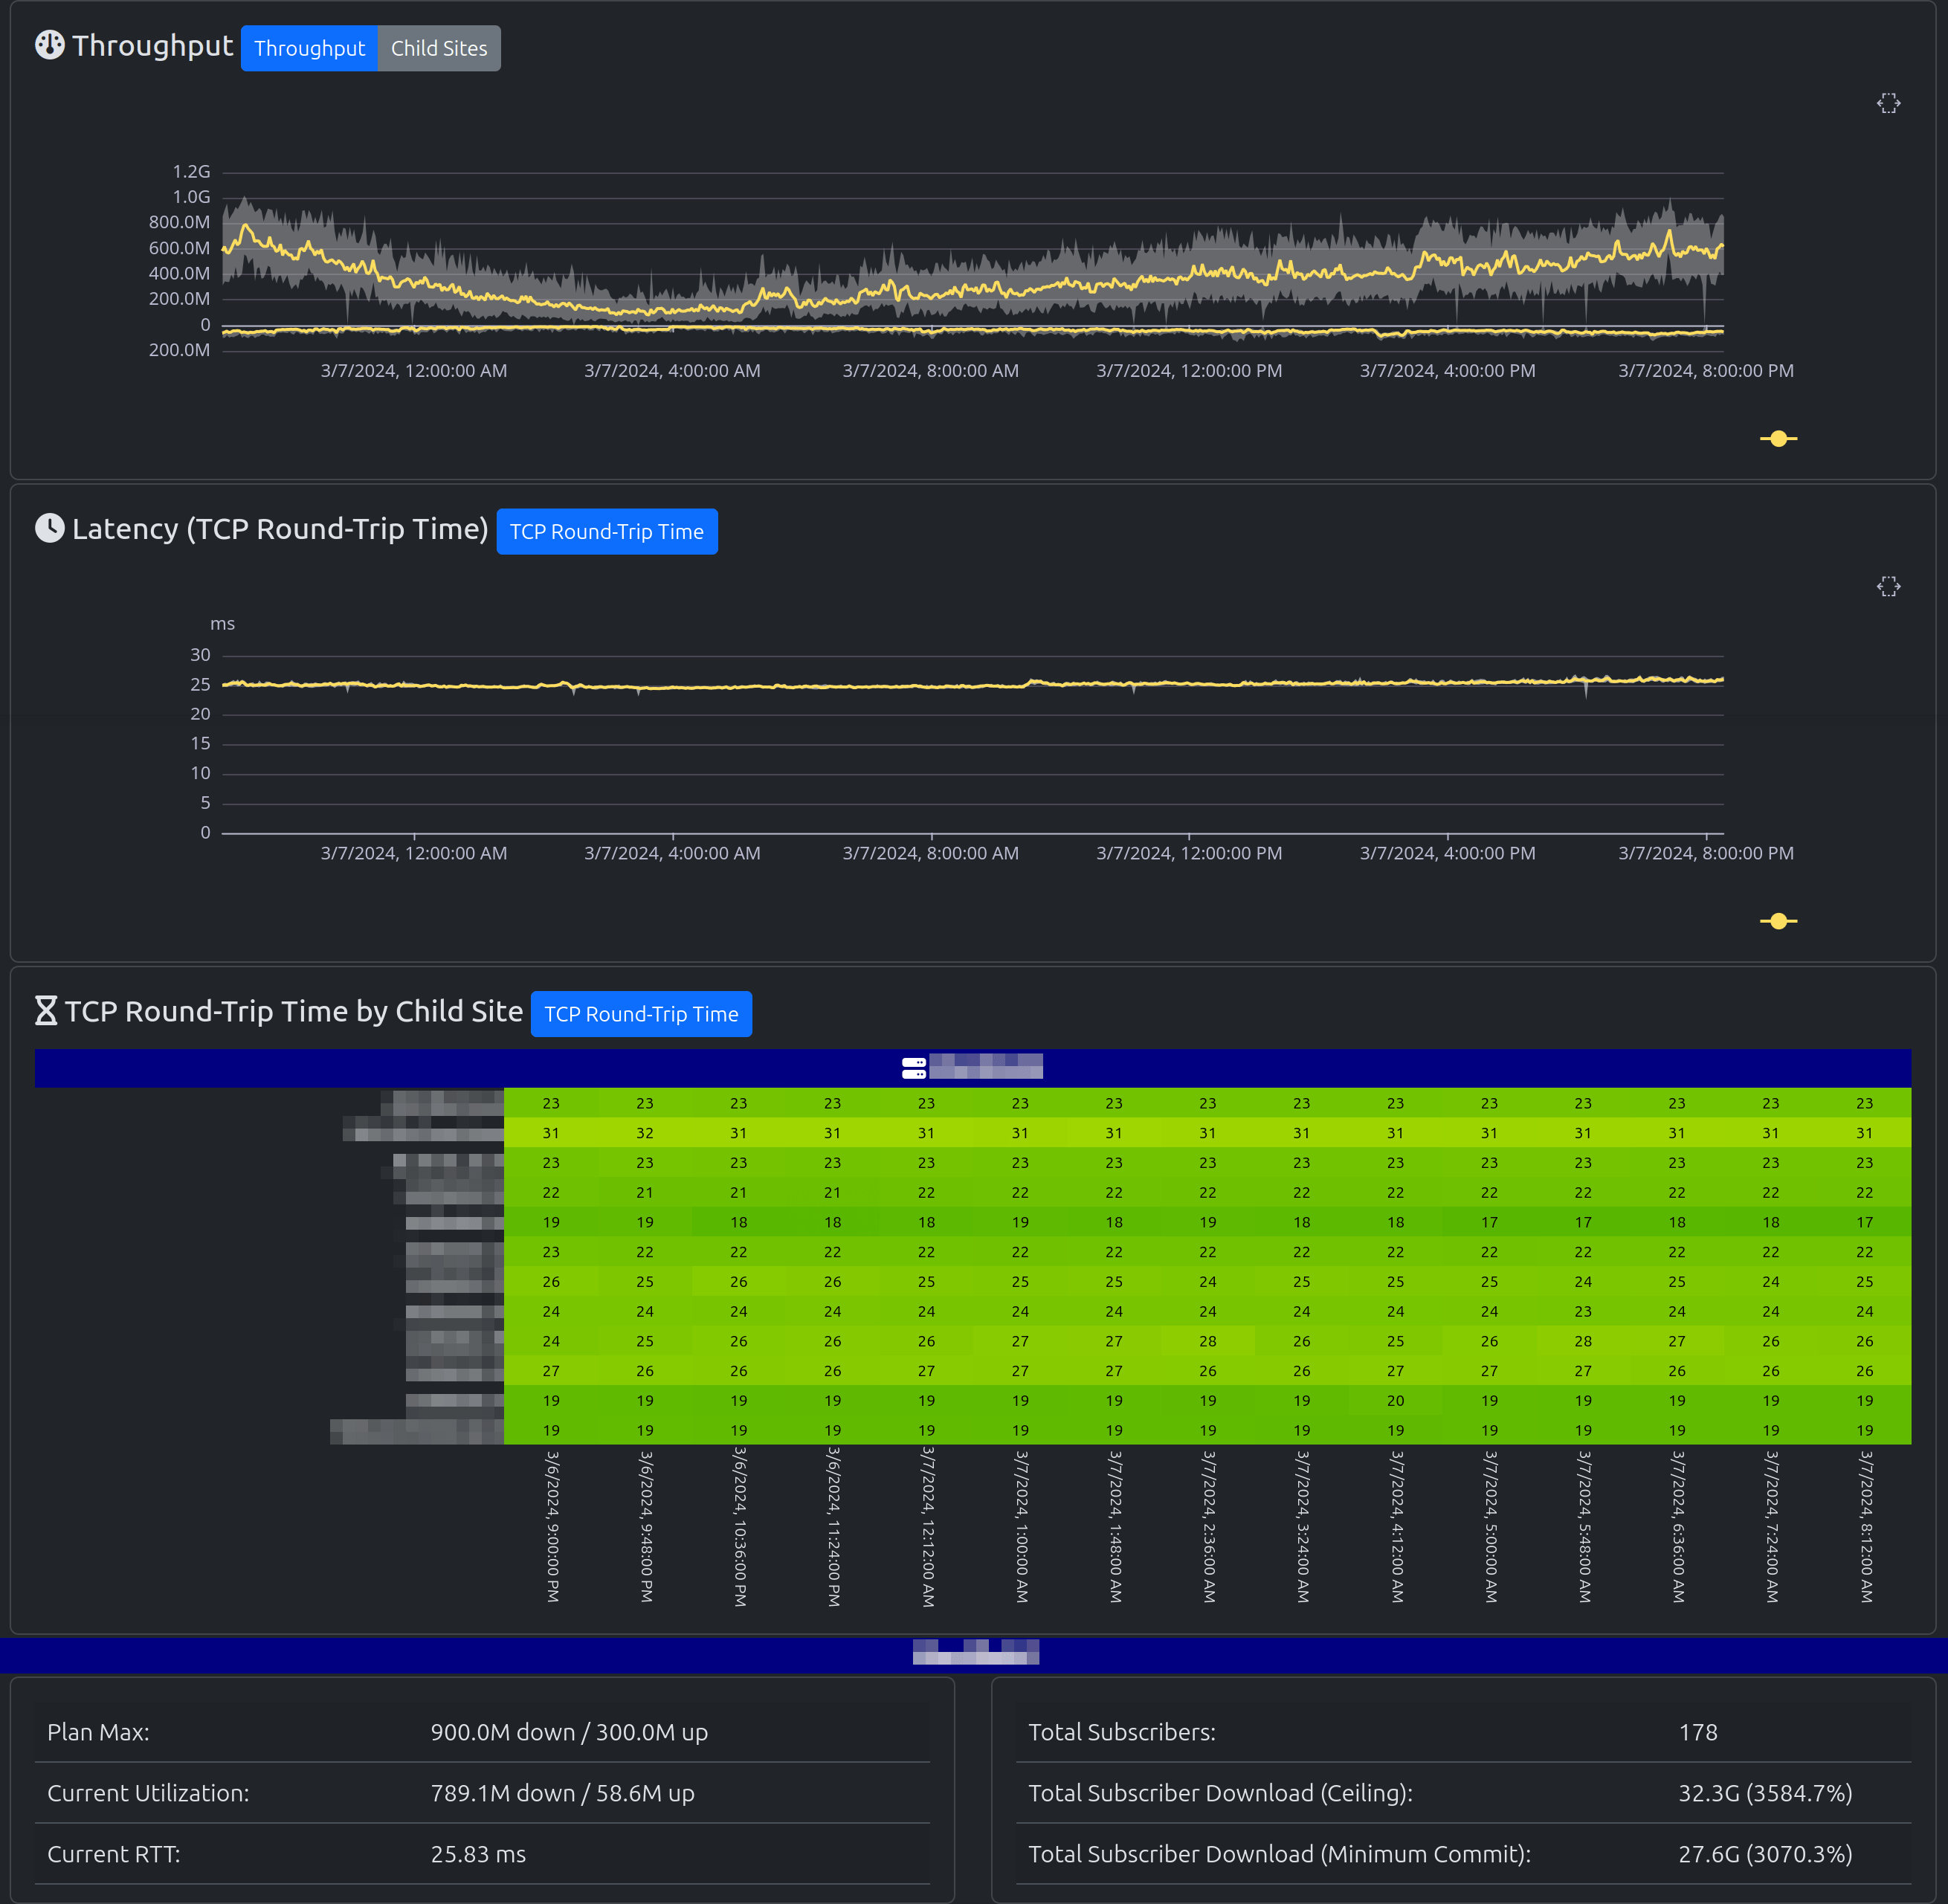
Task: Click the 20 cell at 4:12:00 AM column
Action: click(1395, 1401)
